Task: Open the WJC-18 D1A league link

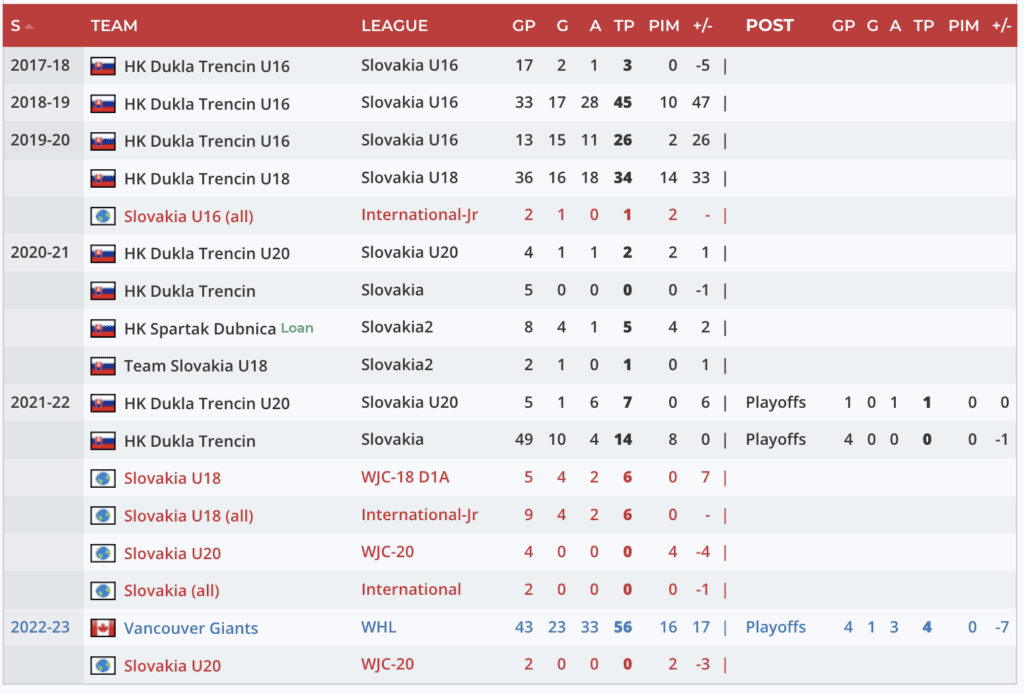Action: 405,478
